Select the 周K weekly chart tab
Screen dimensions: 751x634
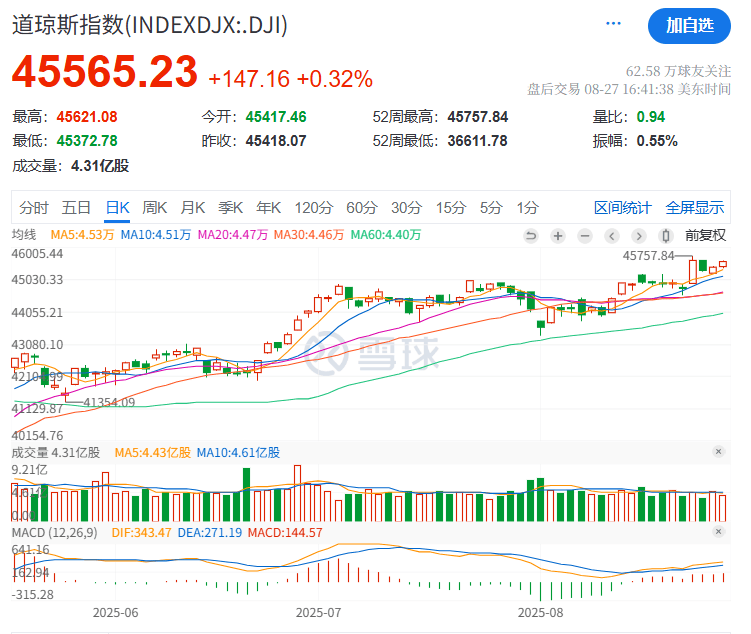[155, 208]
